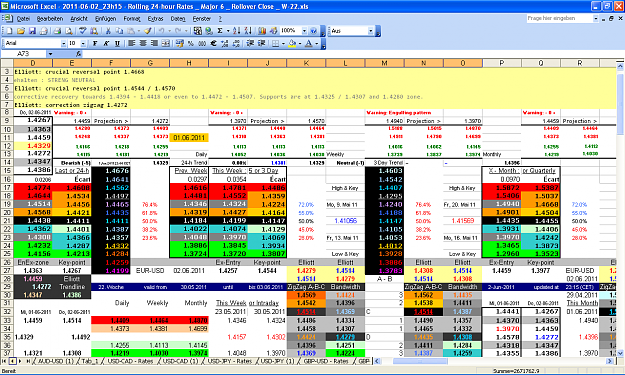
Task: Switch to USD-JPY - Rates sheet tab
Action: (x=230, y=361)
